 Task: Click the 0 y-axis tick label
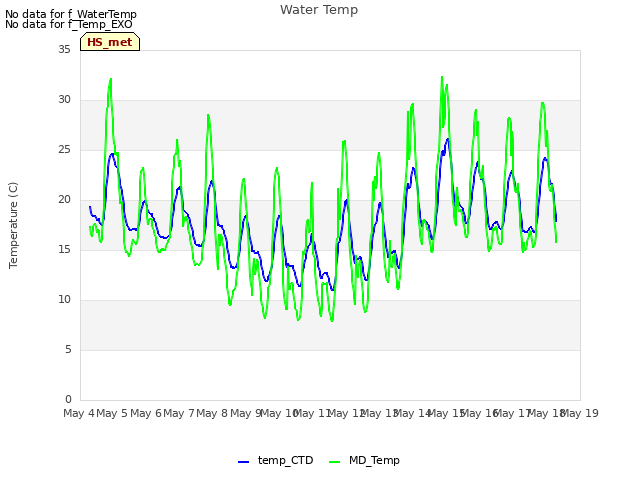pyautogui.click(x=68, y=400)
